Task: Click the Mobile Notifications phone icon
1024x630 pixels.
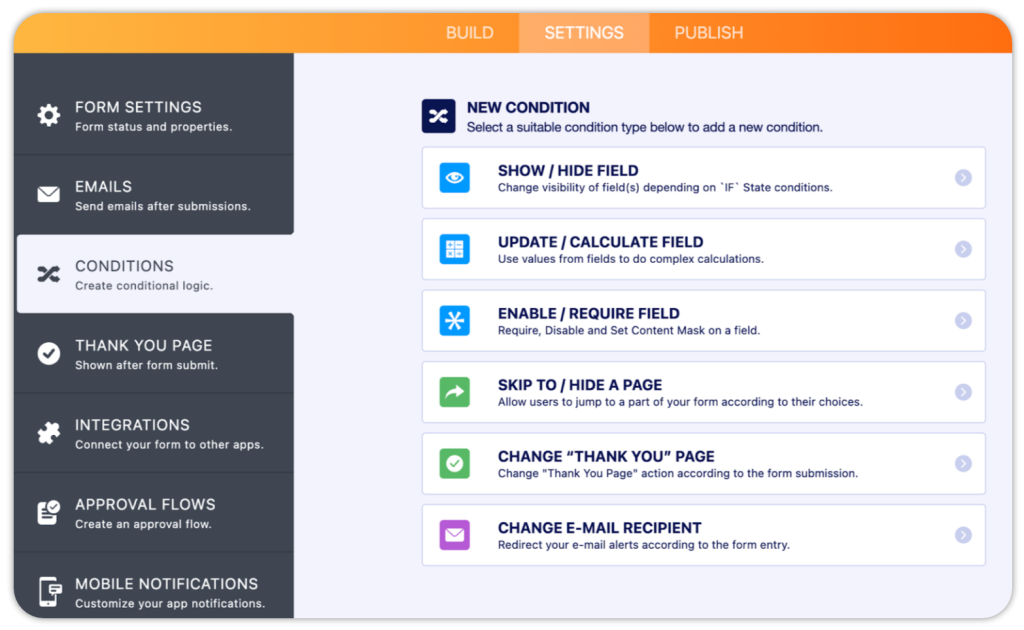Action: 50,591
